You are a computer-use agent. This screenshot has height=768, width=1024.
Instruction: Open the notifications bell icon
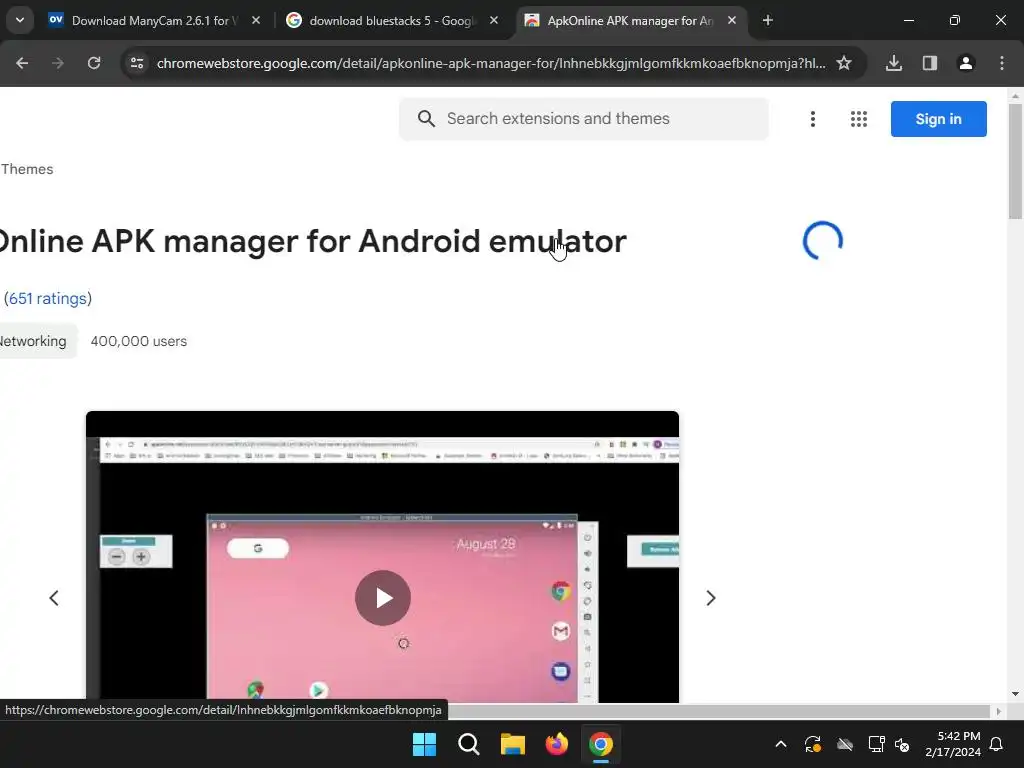pos(996,744)
